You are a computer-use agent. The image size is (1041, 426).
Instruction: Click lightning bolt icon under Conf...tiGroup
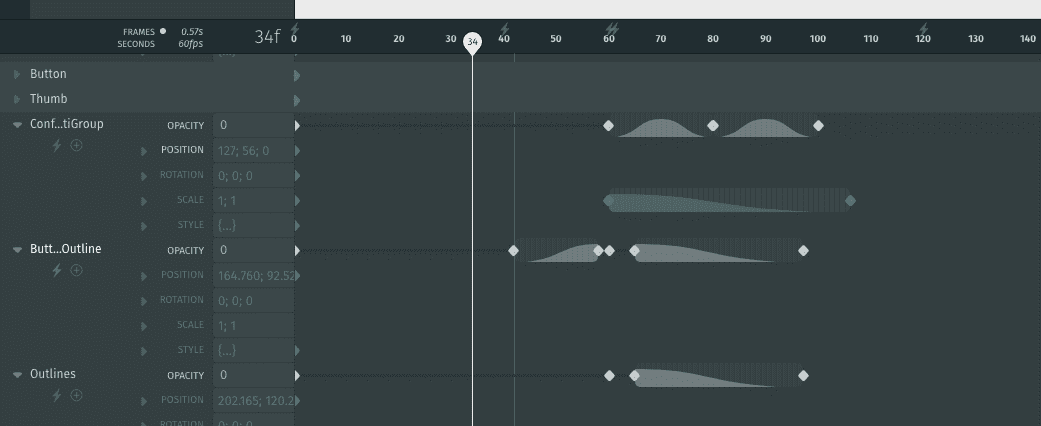56,145
